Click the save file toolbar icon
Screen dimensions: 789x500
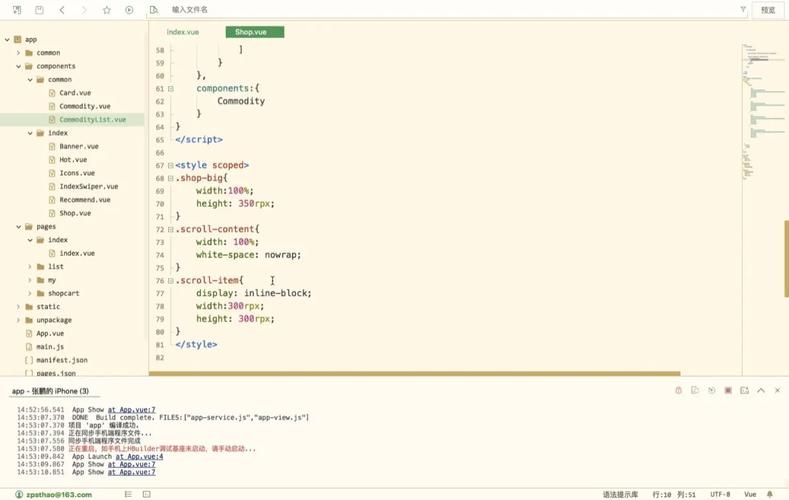click(39, 10)
